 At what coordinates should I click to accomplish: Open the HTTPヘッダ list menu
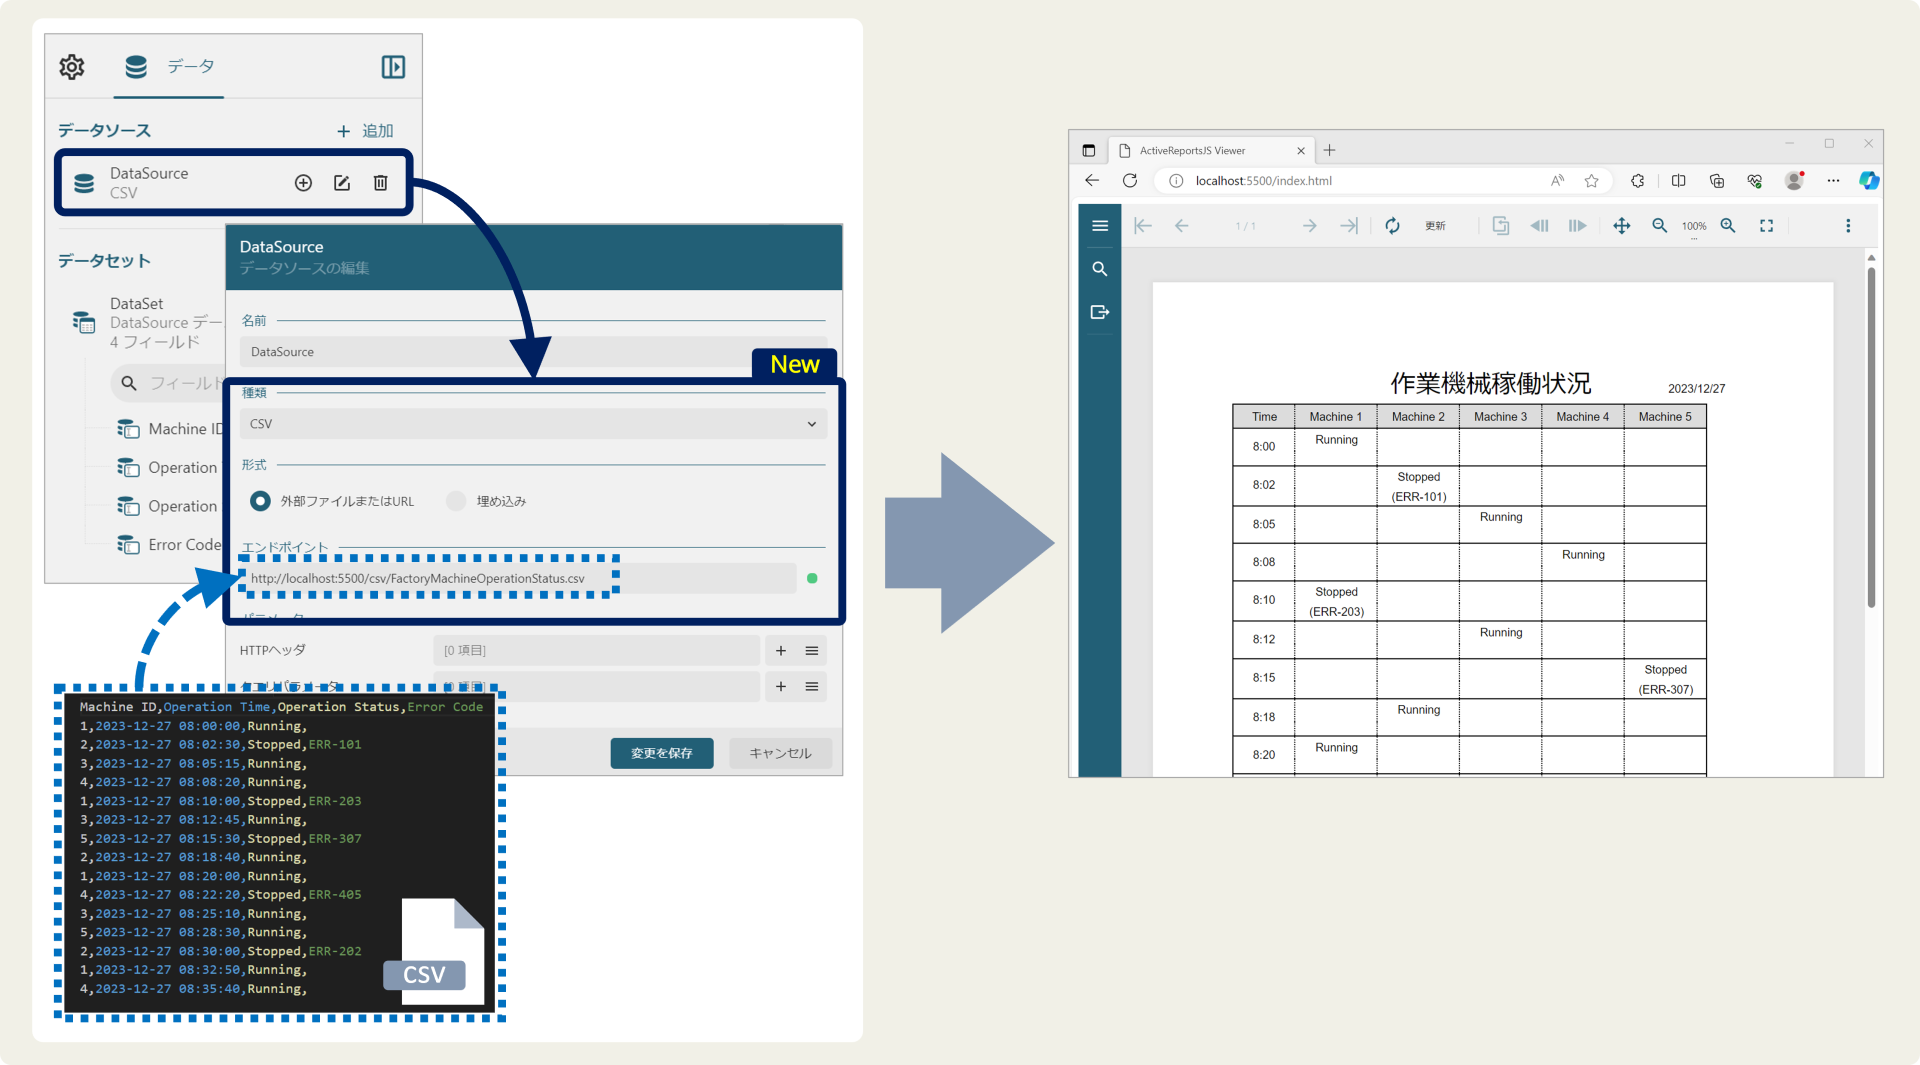[x=812, y=651]
